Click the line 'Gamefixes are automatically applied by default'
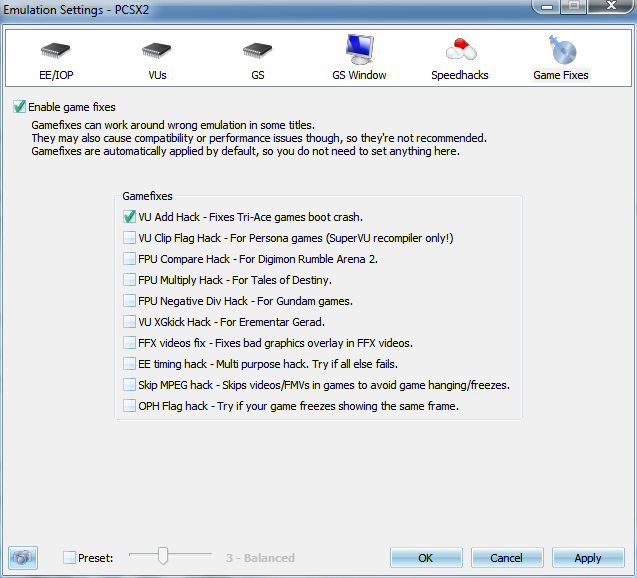This screenshot has width=637, height=578. coord(245,151)
